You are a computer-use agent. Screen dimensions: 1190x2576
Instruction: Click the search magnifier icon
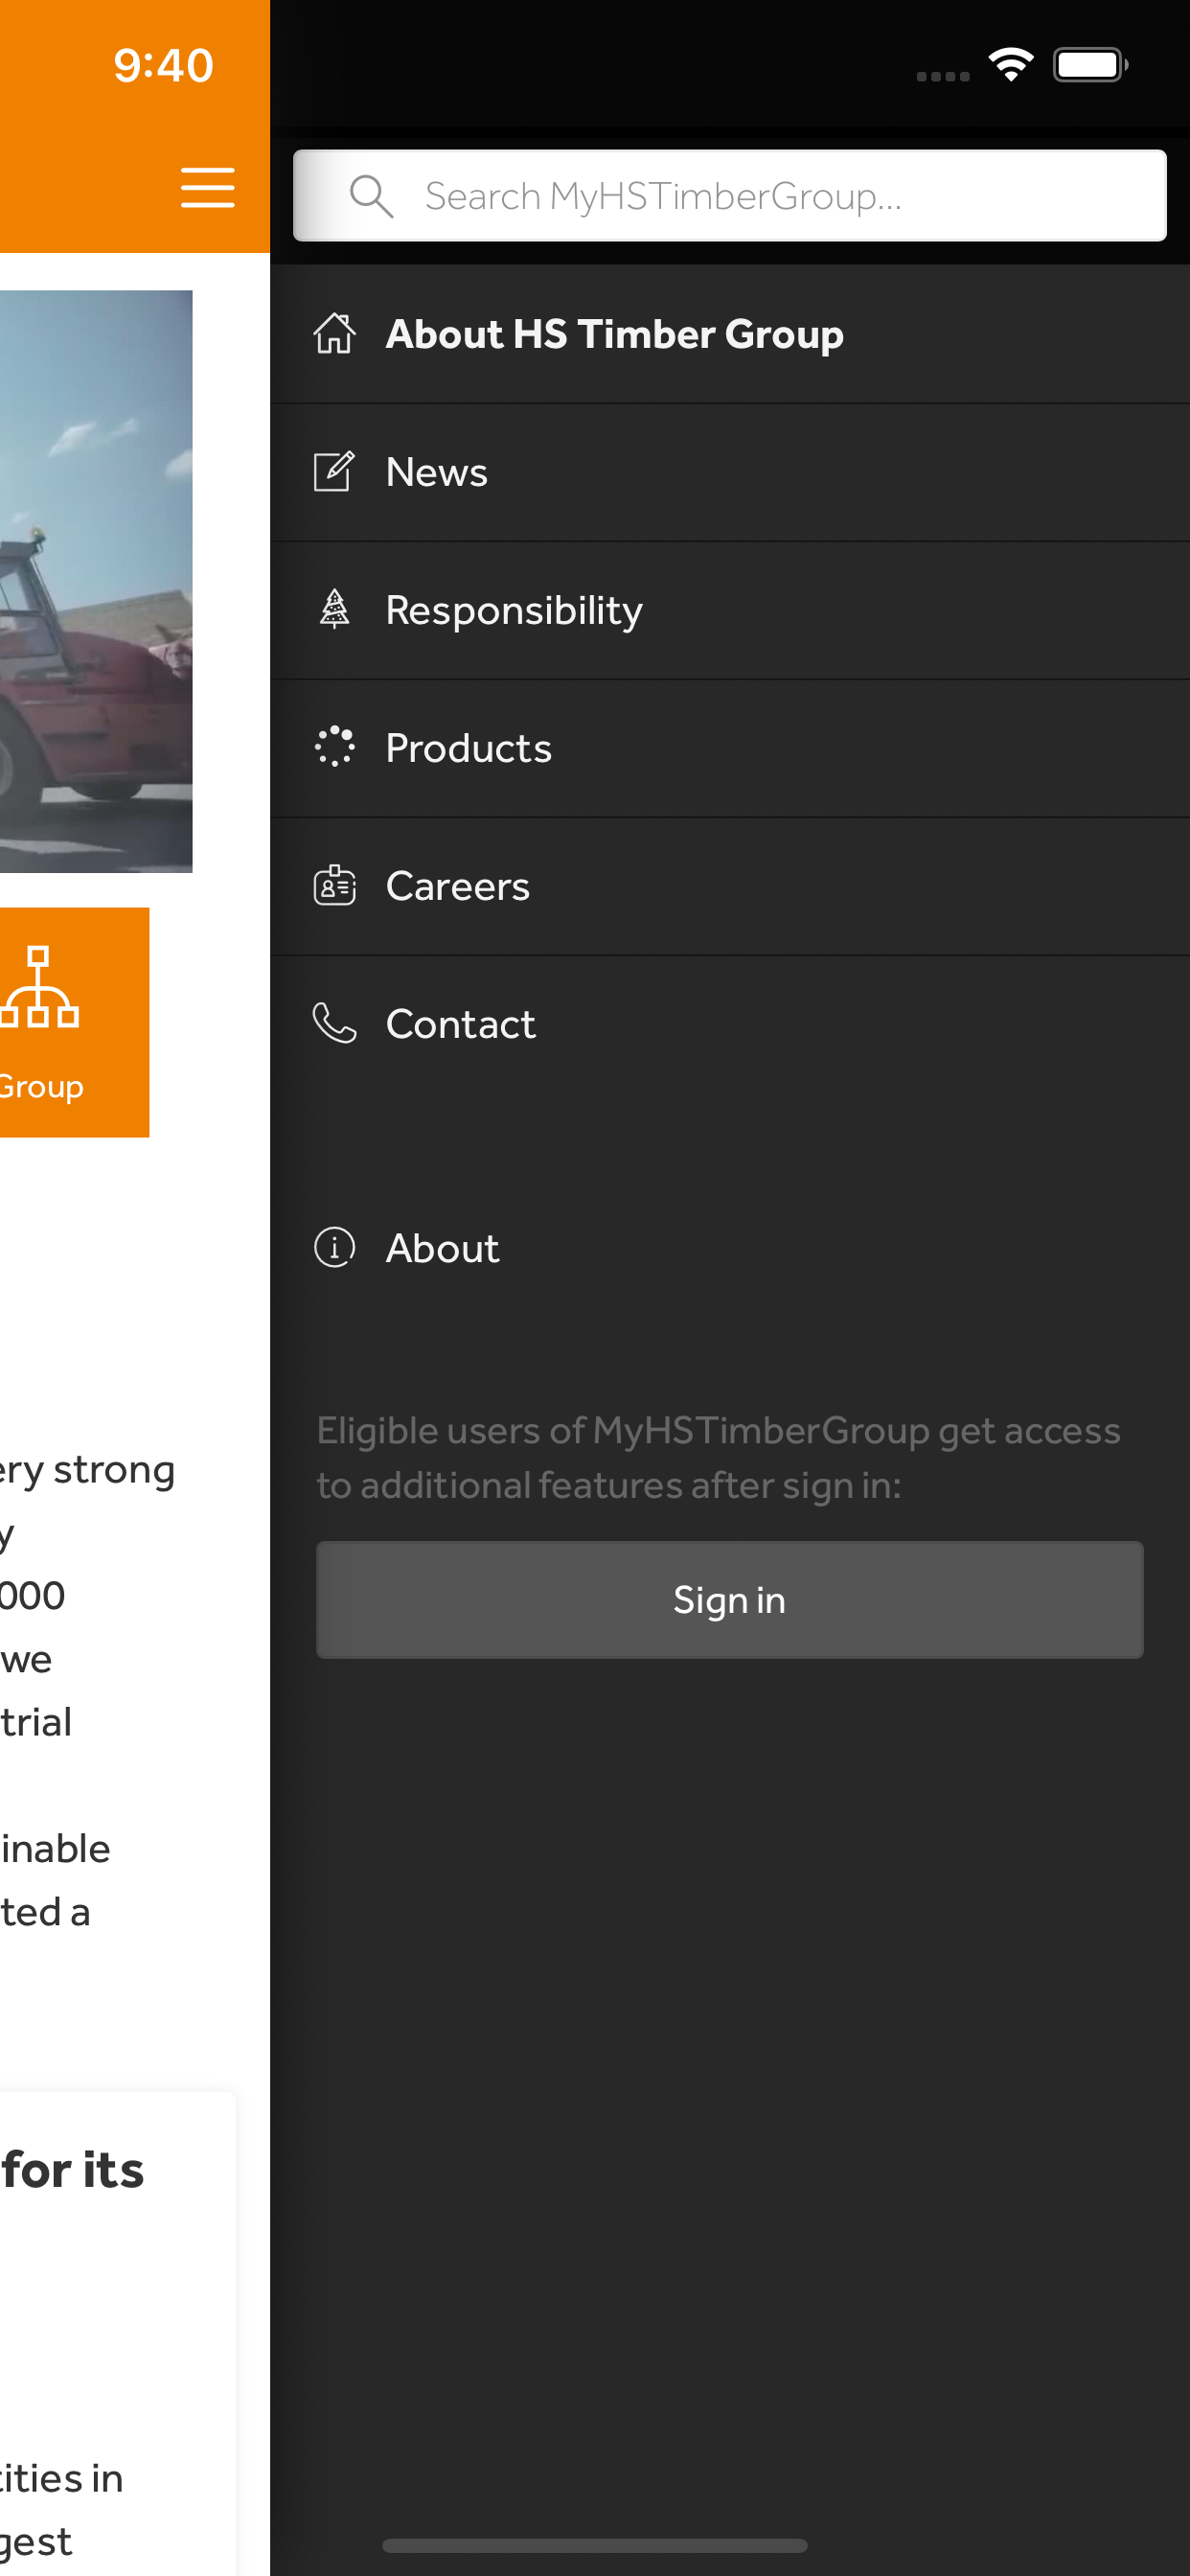371,196
